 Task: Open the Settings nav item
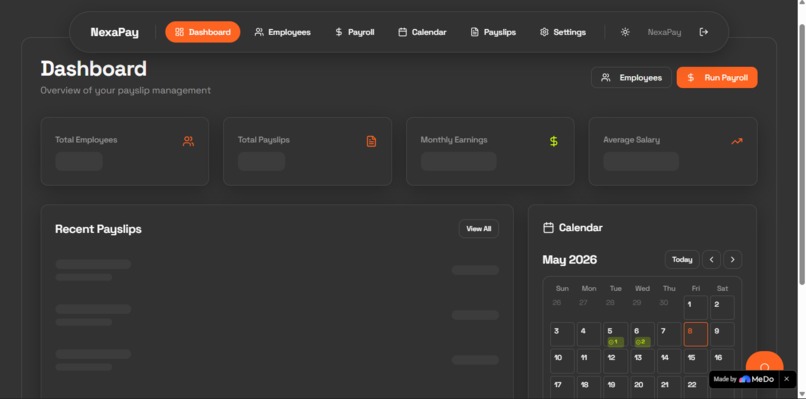[x=562, y=32]
